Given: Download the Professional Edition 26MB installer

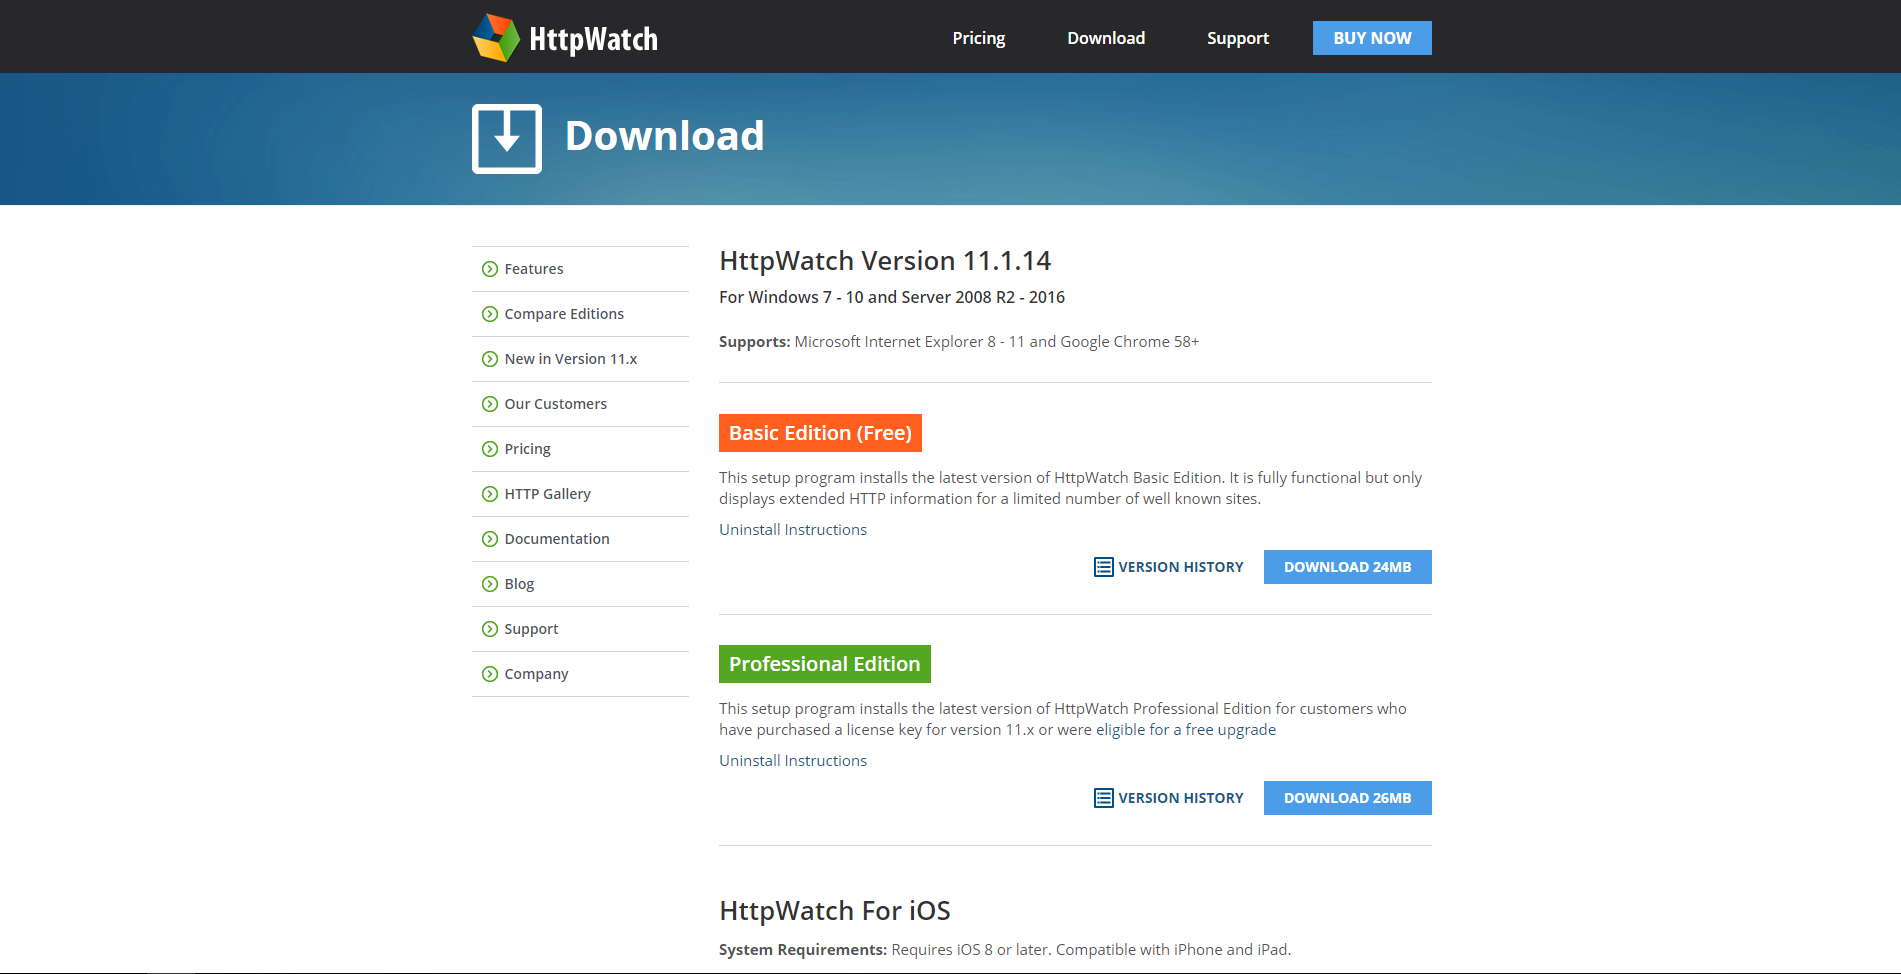Looking at the screenshot, I should pyautogui.click(x=1348, y=798).
